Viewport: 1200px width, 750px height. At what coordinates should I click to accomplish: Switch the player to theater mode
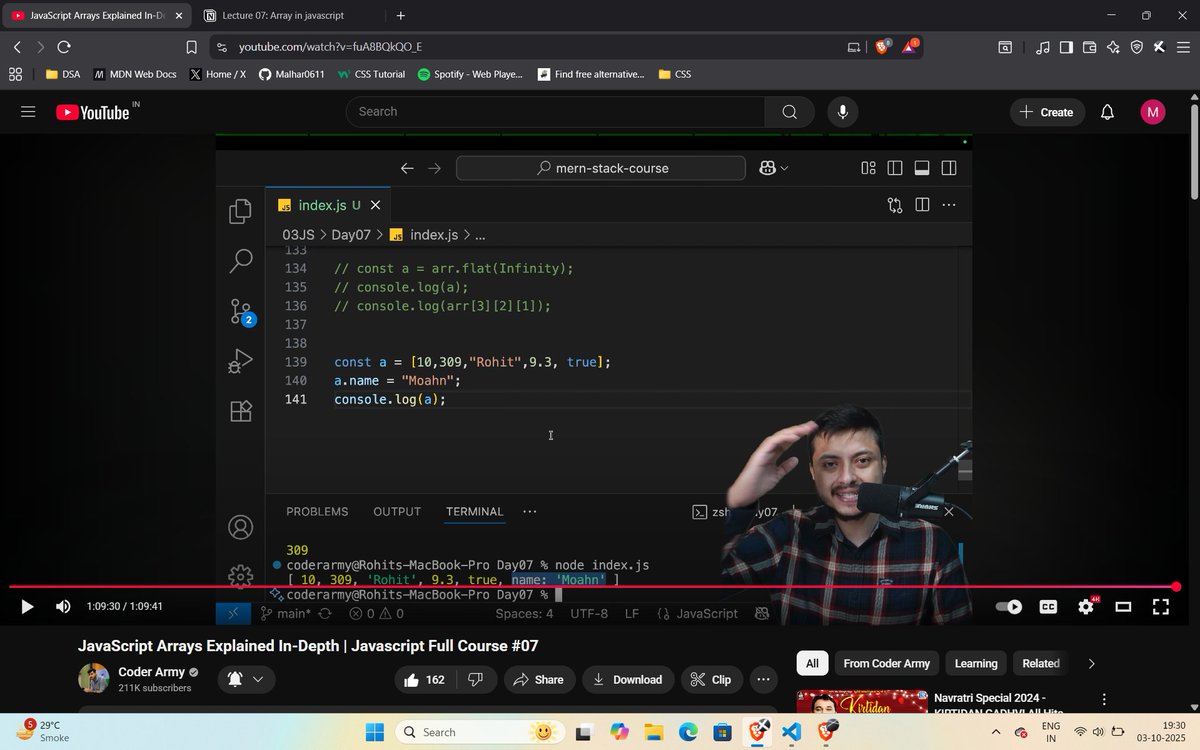(x=1123, y=606)
